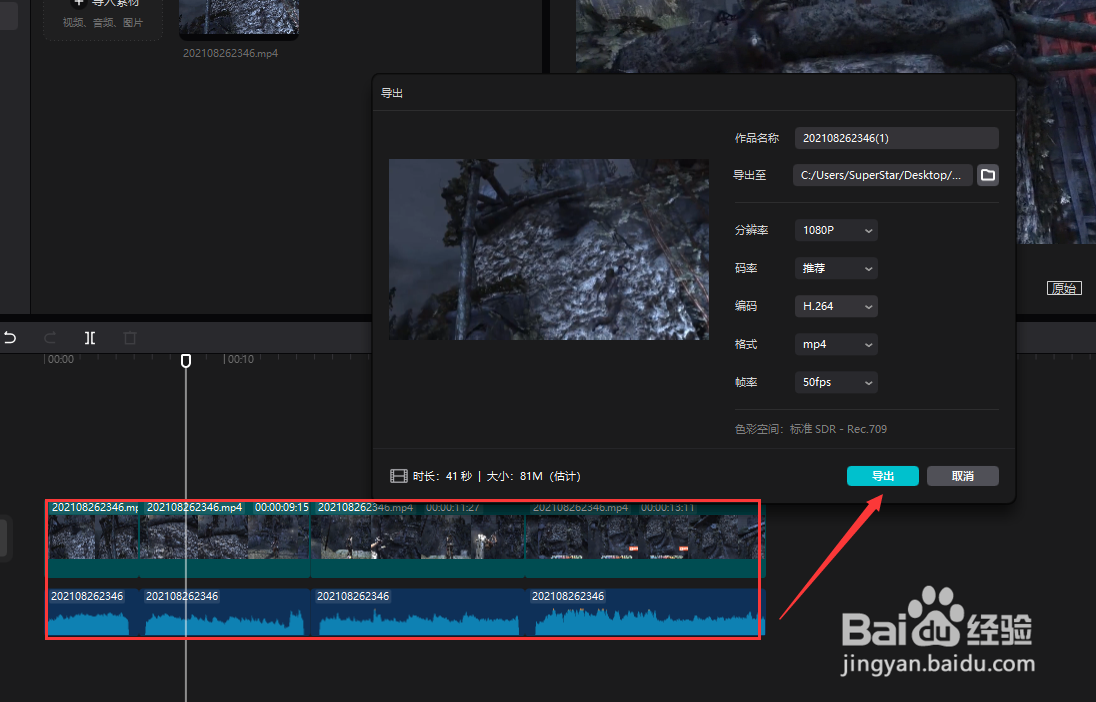Screen dimensions: 1096x702
Task: Click the 202108262346.mp4 file name label
Action: point(231,53)
